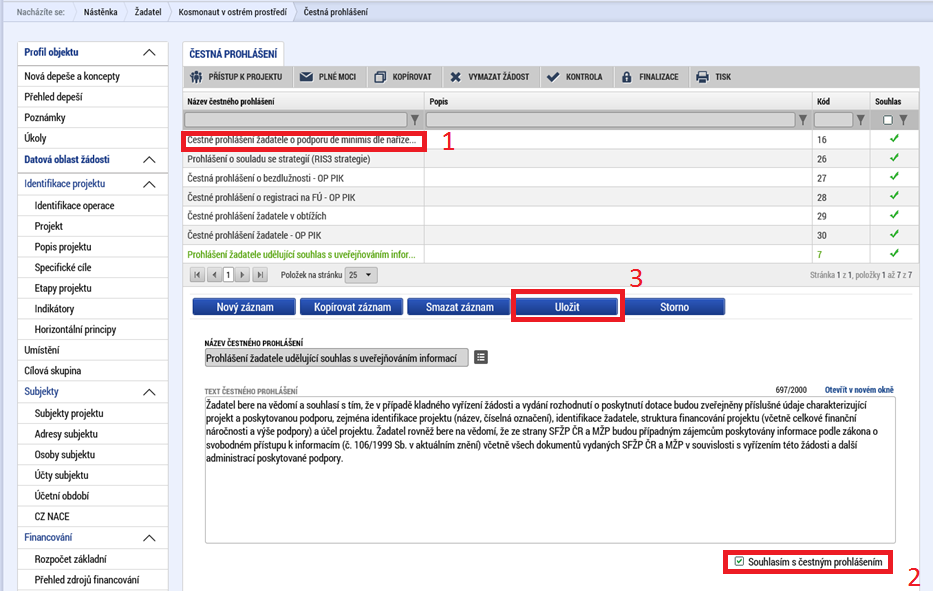
Task: Open Položek na stránku dropdown
Action: (x=361, y=275)
